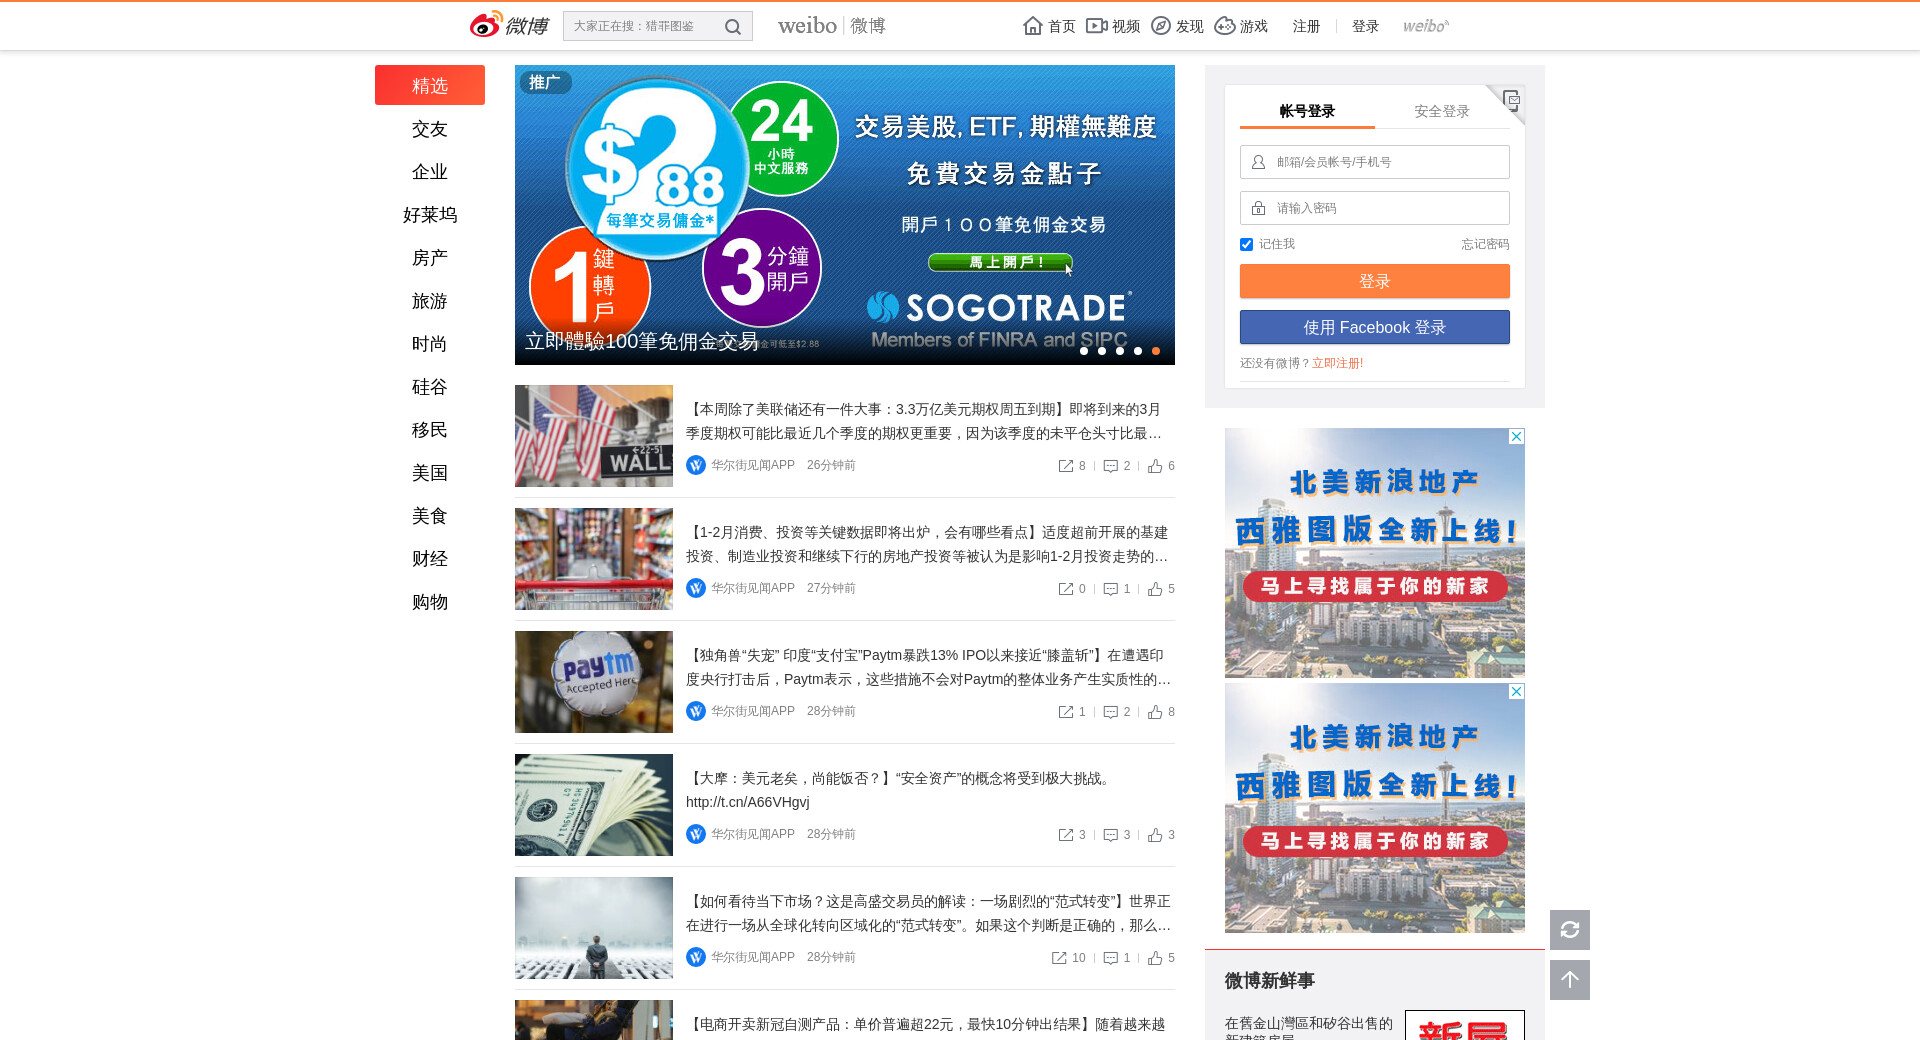Go to 首页 home icon

[1033, 26]
